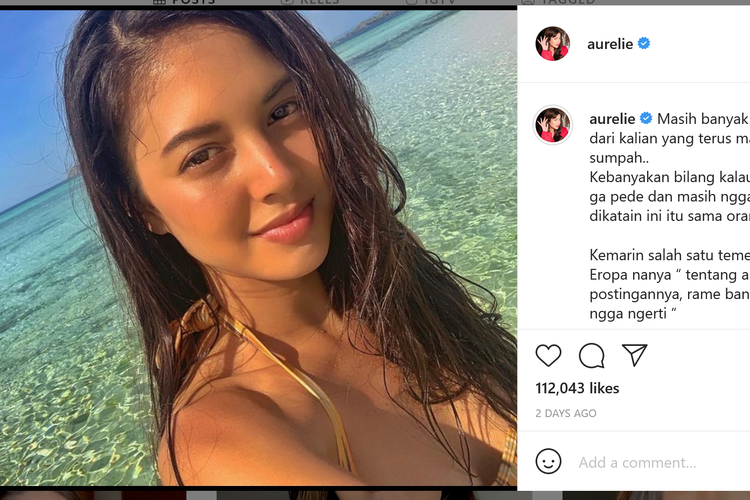The image size is (750, 500).
Task: Click the verified badge beside caption username
Action: coord(646,118)
